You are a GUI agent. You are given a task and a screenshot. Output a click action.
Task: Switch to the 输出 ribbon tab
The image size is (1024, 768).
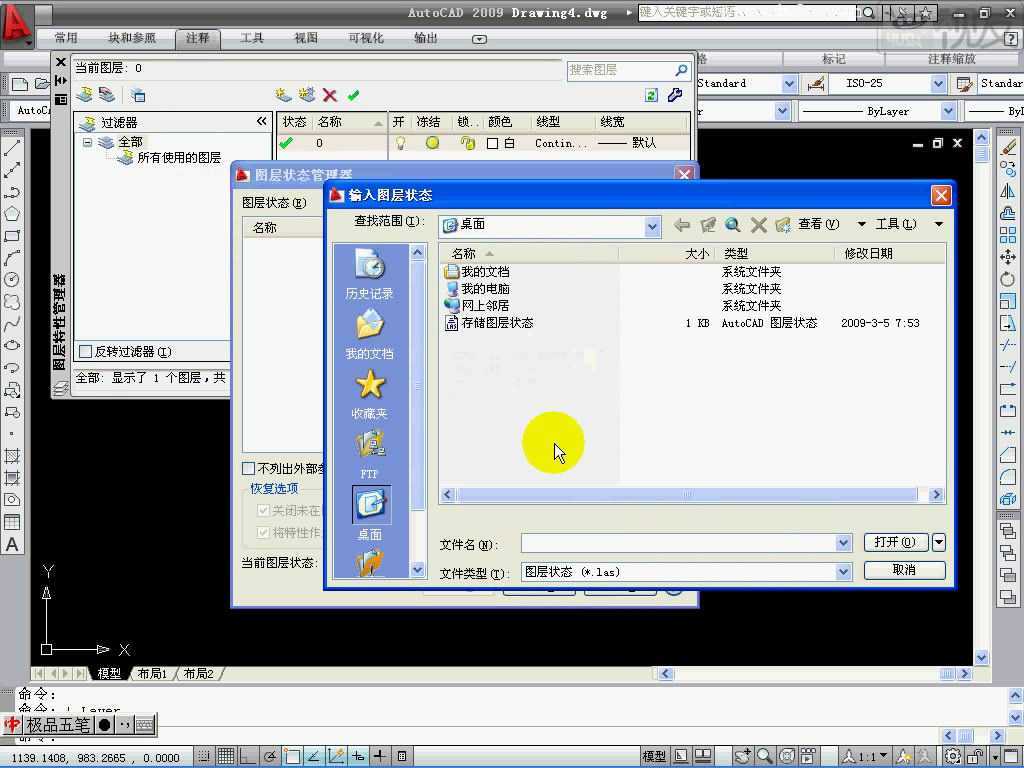426,38
